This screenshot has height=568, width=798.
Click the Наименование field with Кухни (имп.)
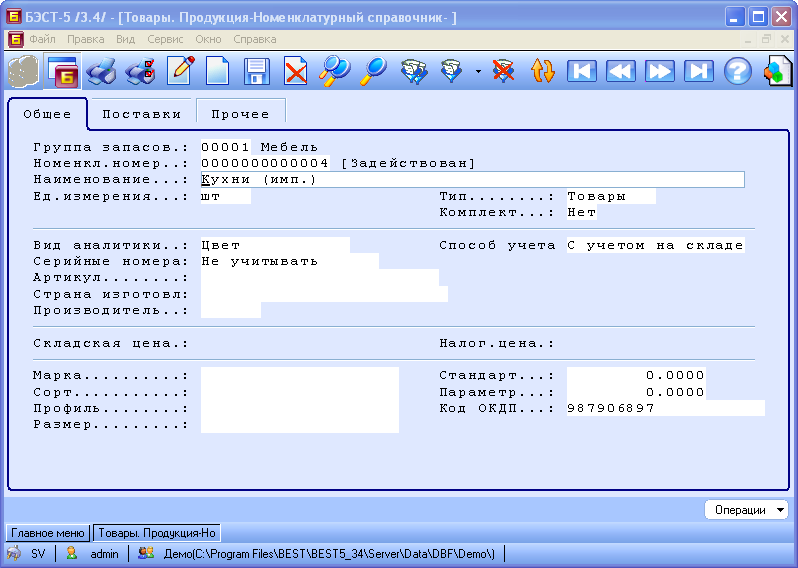click(x=472, y=180)
